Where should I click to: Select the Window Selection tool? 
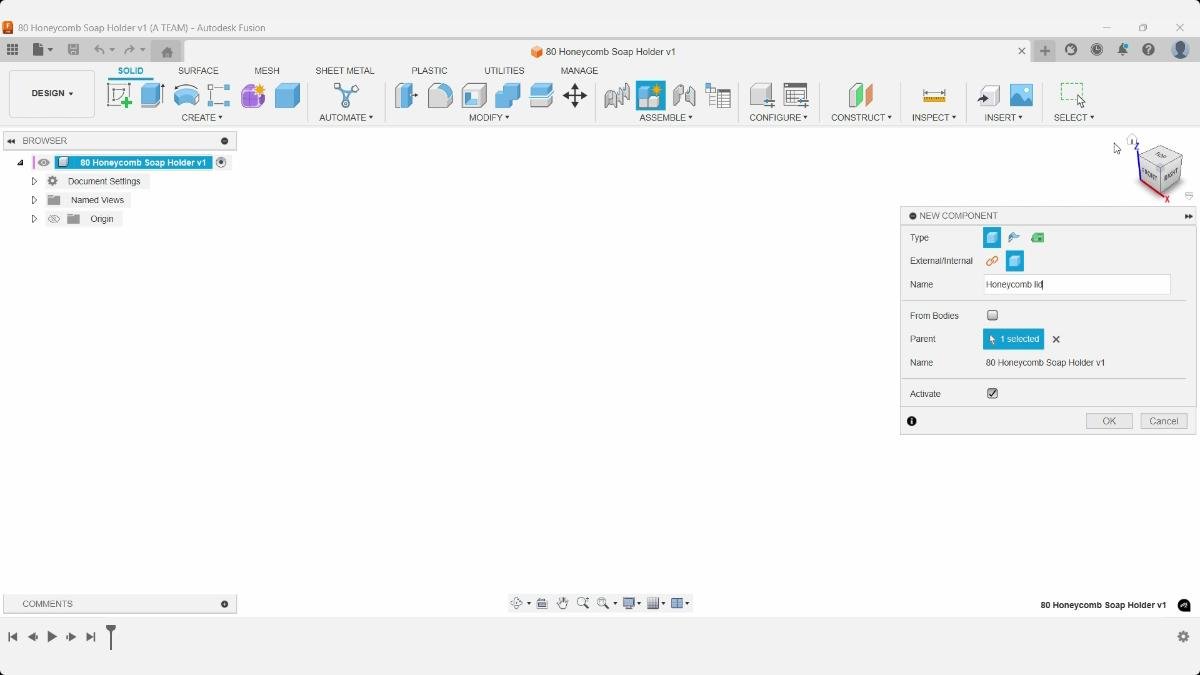[x=1073, y=94]
